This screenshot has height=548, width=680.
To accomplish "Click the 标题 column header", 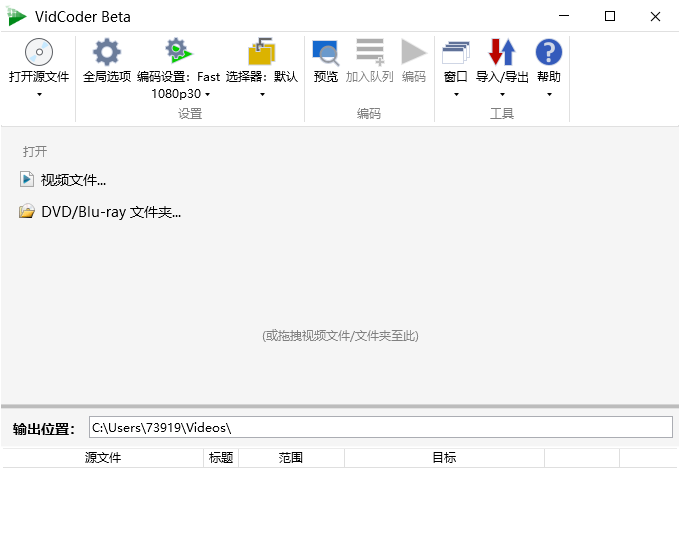I will tap(221, 458).
